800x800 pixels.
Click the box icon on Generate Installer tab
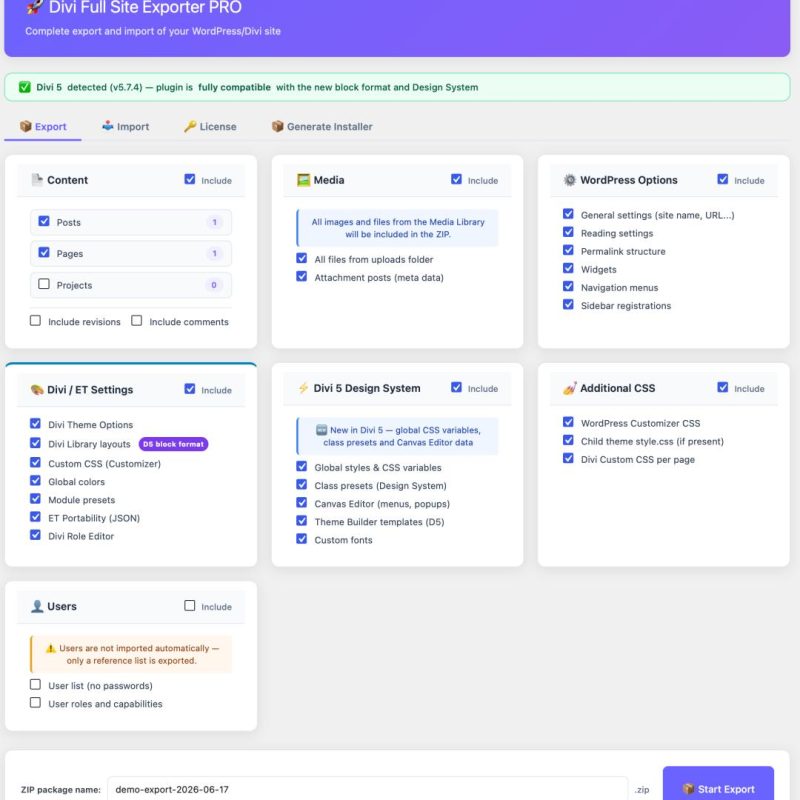coord(278,126)
